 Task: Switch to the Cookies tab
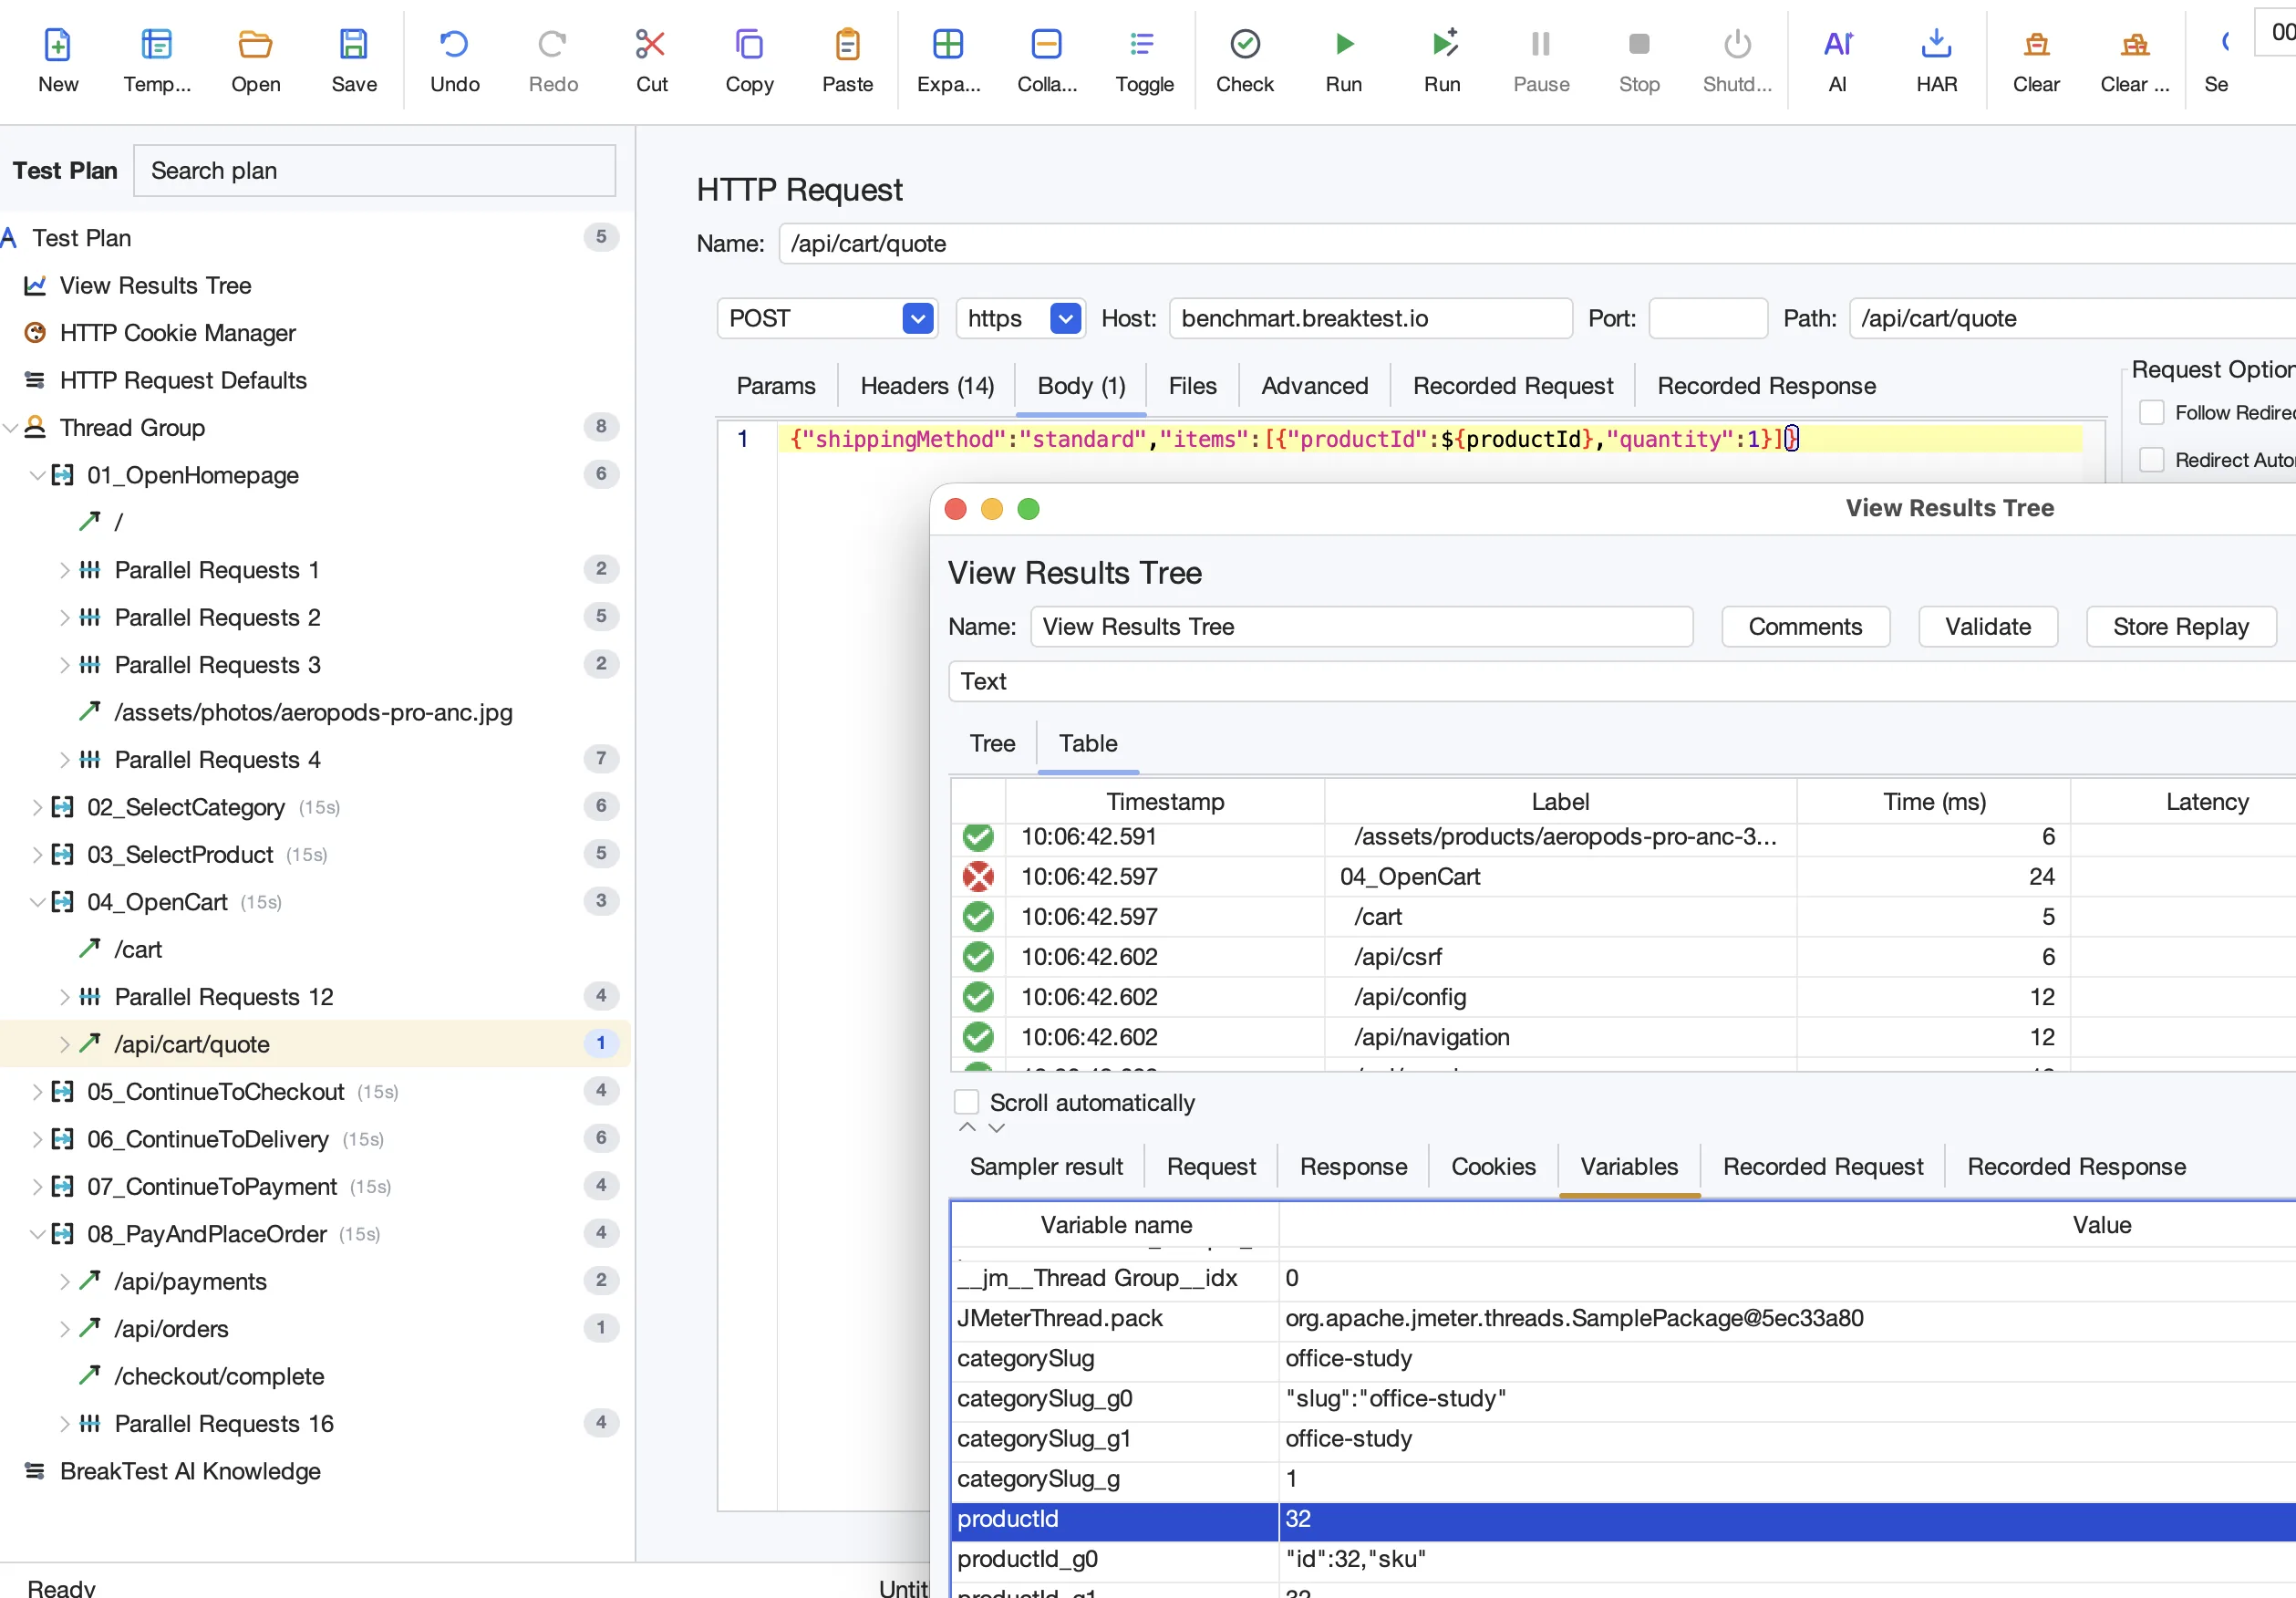1493,1167
